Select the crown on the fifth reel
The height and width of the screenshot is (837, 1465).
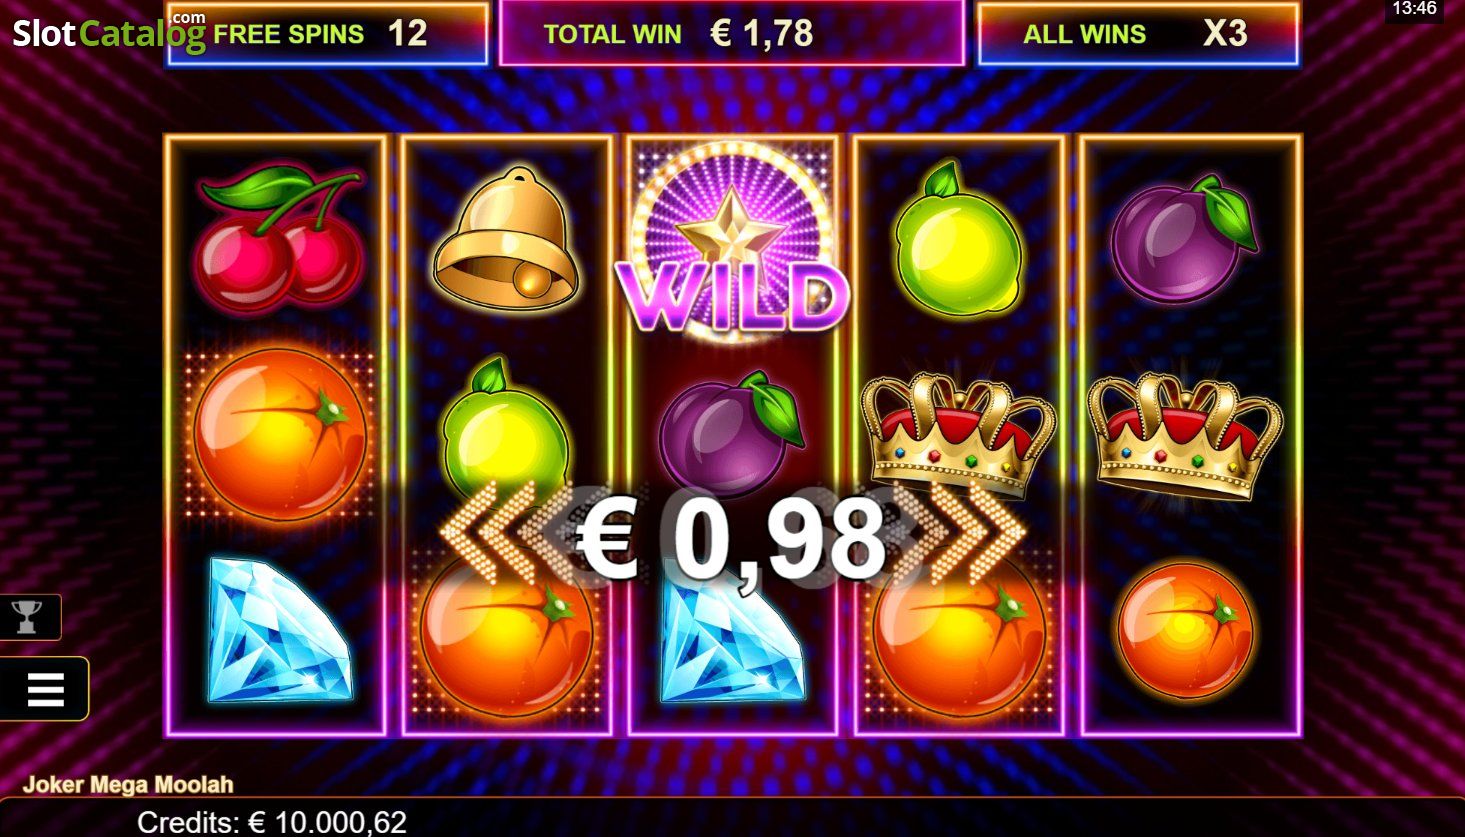coord(1184,434)
